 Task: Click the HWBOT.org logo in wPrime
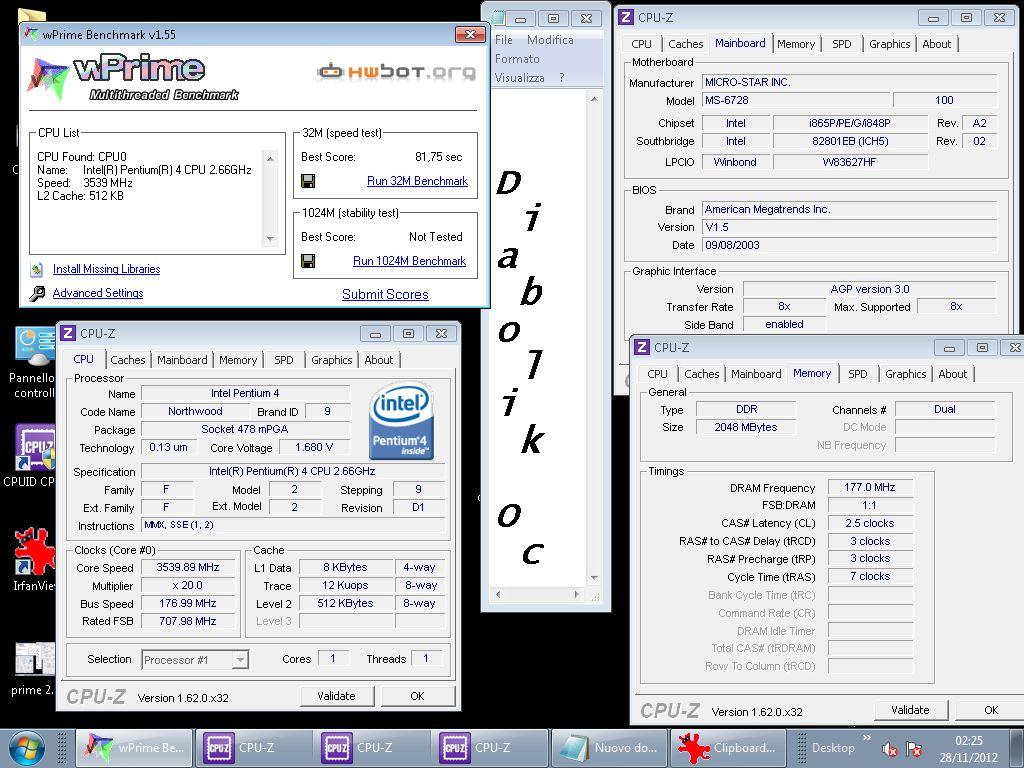[x=396, y=71]
